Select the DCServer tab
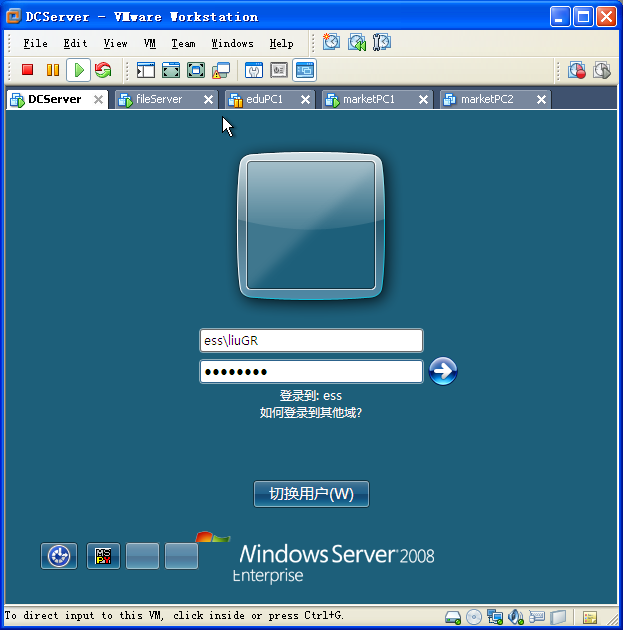The width and height of the screenshot is (623, 630). (55, 99)
